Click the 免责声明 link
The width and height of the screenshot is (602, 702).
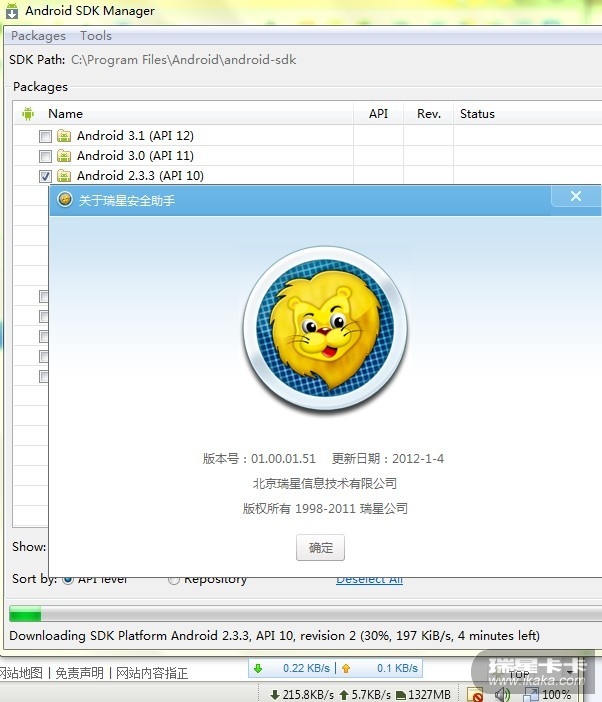click(79, 672)
